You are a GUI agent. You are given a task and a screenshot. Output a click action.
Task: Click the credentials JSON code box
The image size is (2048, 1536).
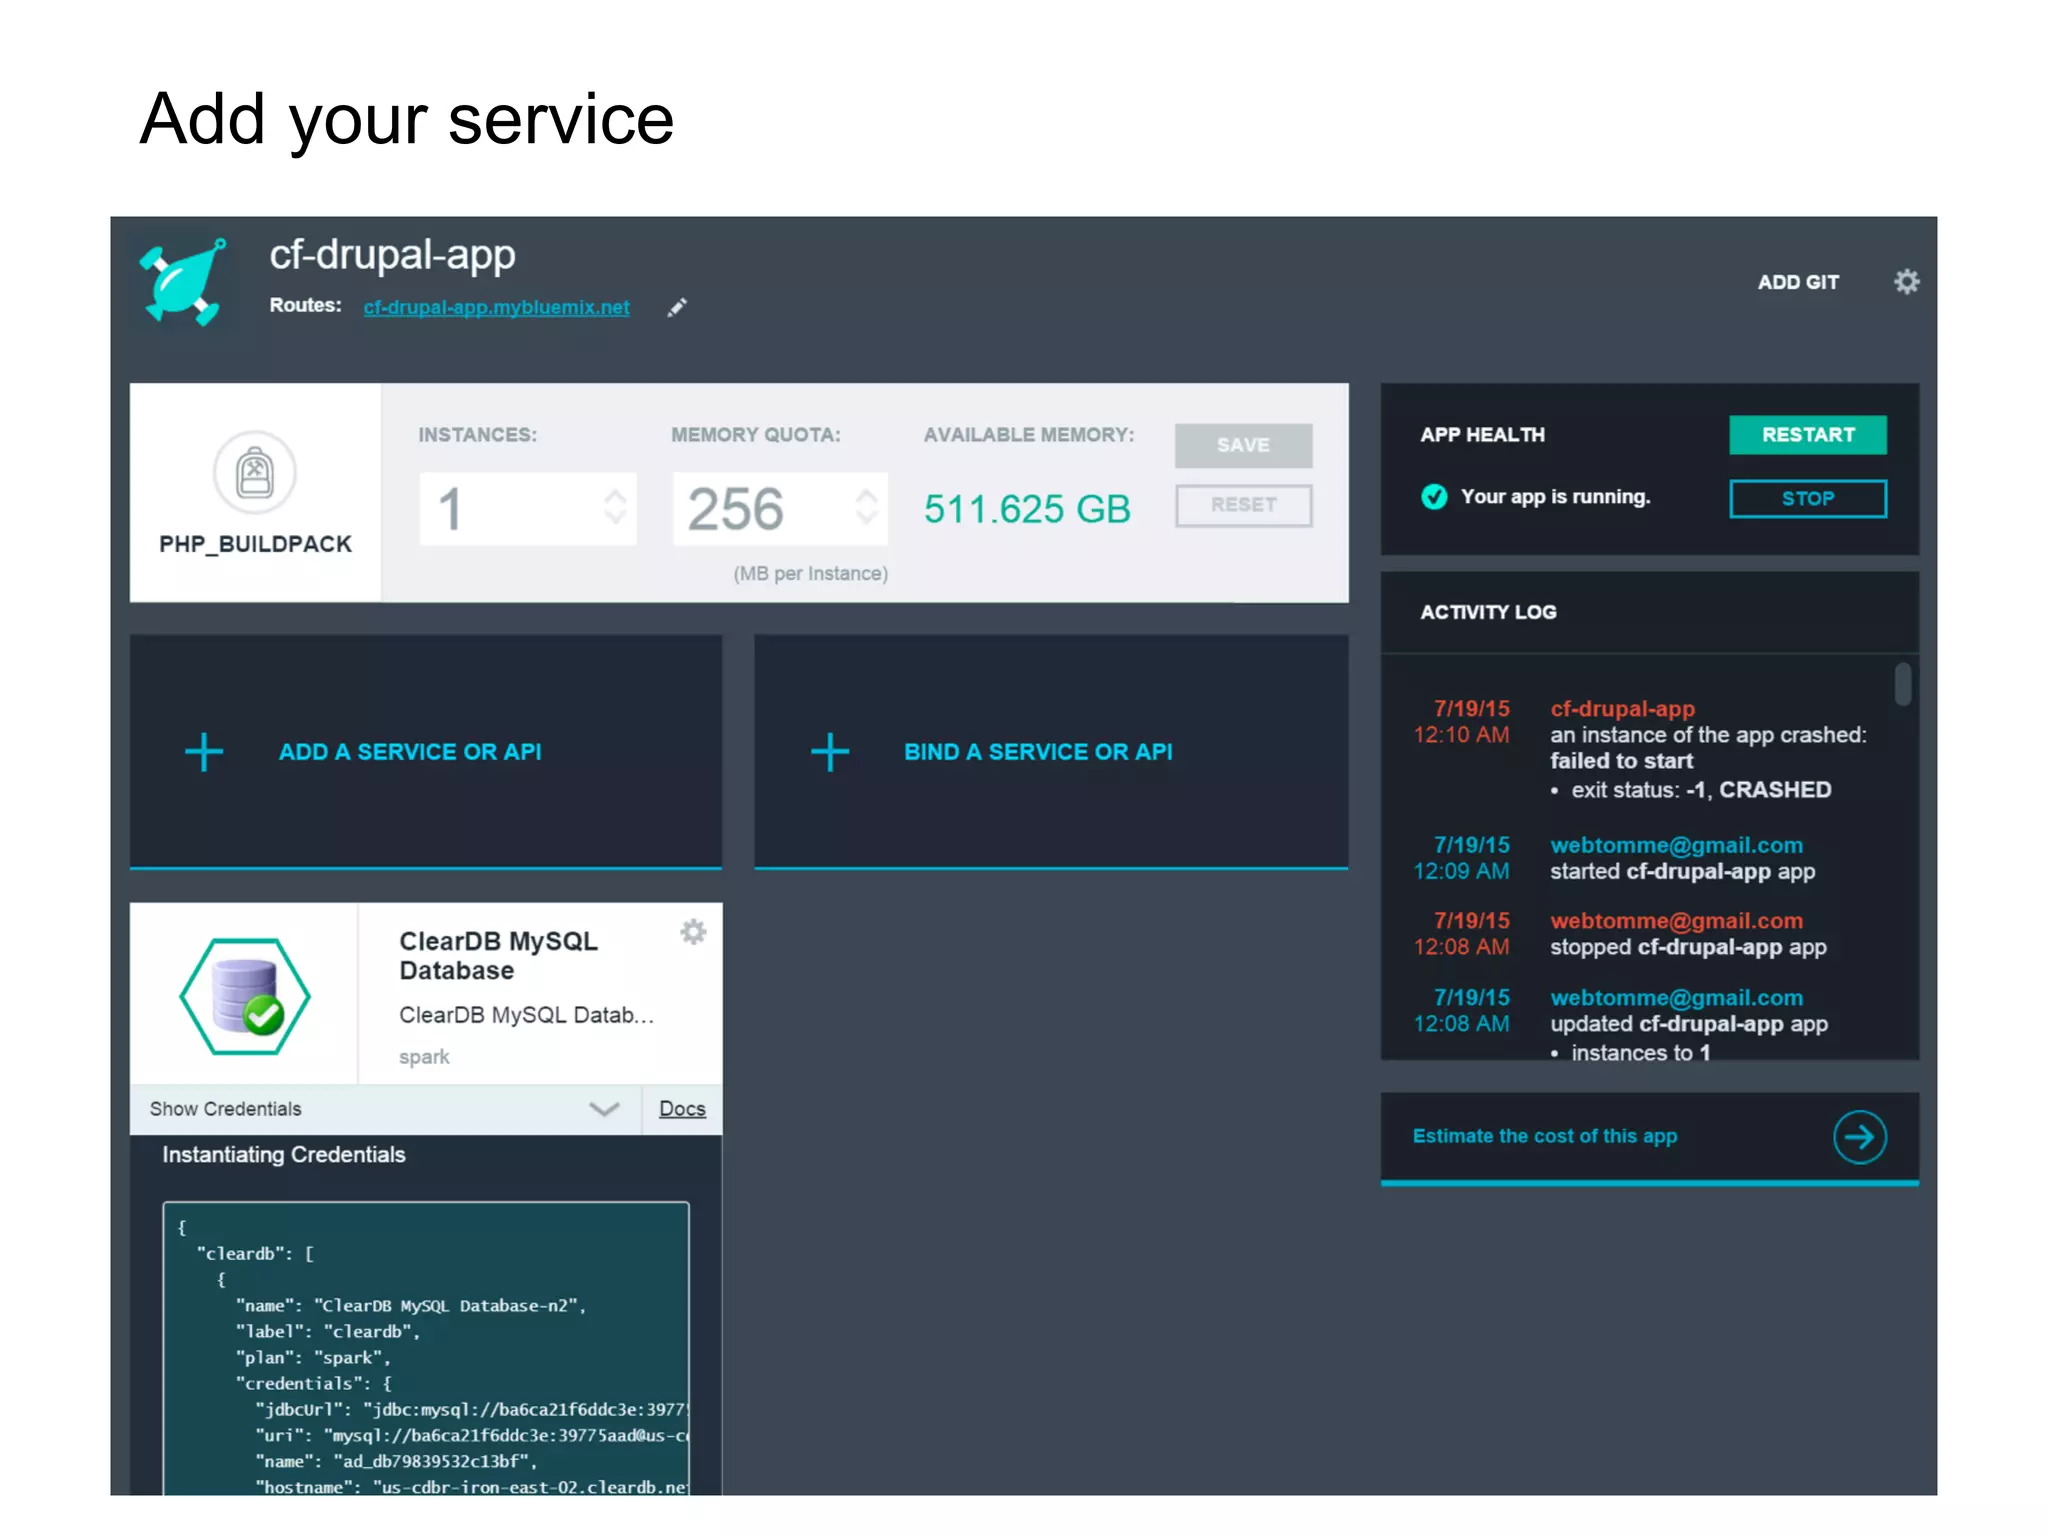426,1349
